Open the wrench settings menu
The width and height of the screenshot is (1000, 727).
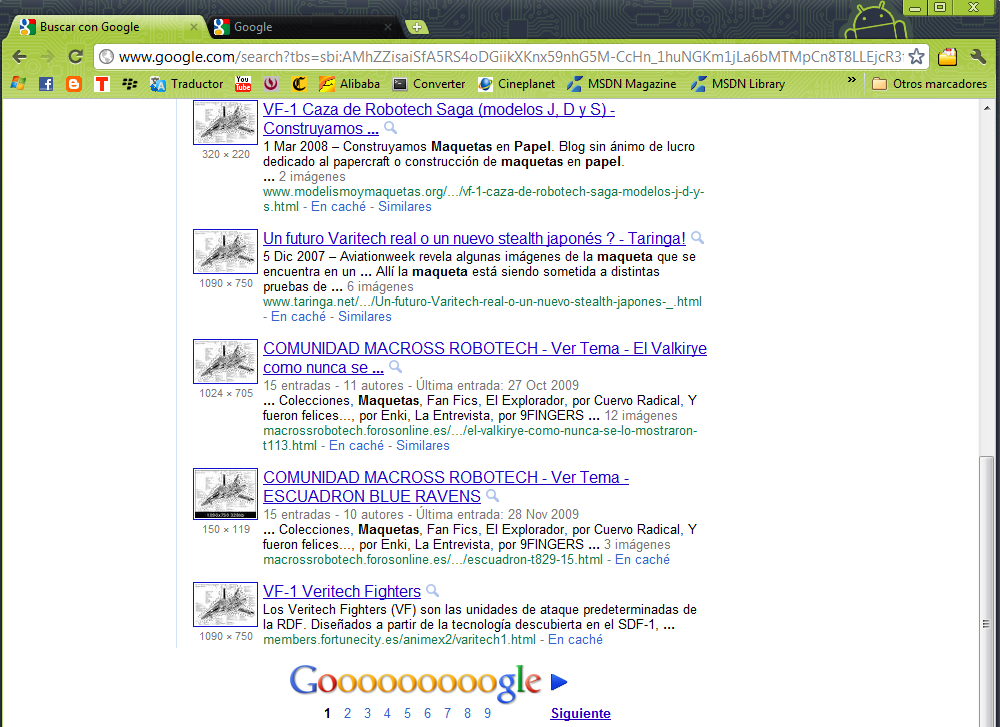[x=978, y=57]
